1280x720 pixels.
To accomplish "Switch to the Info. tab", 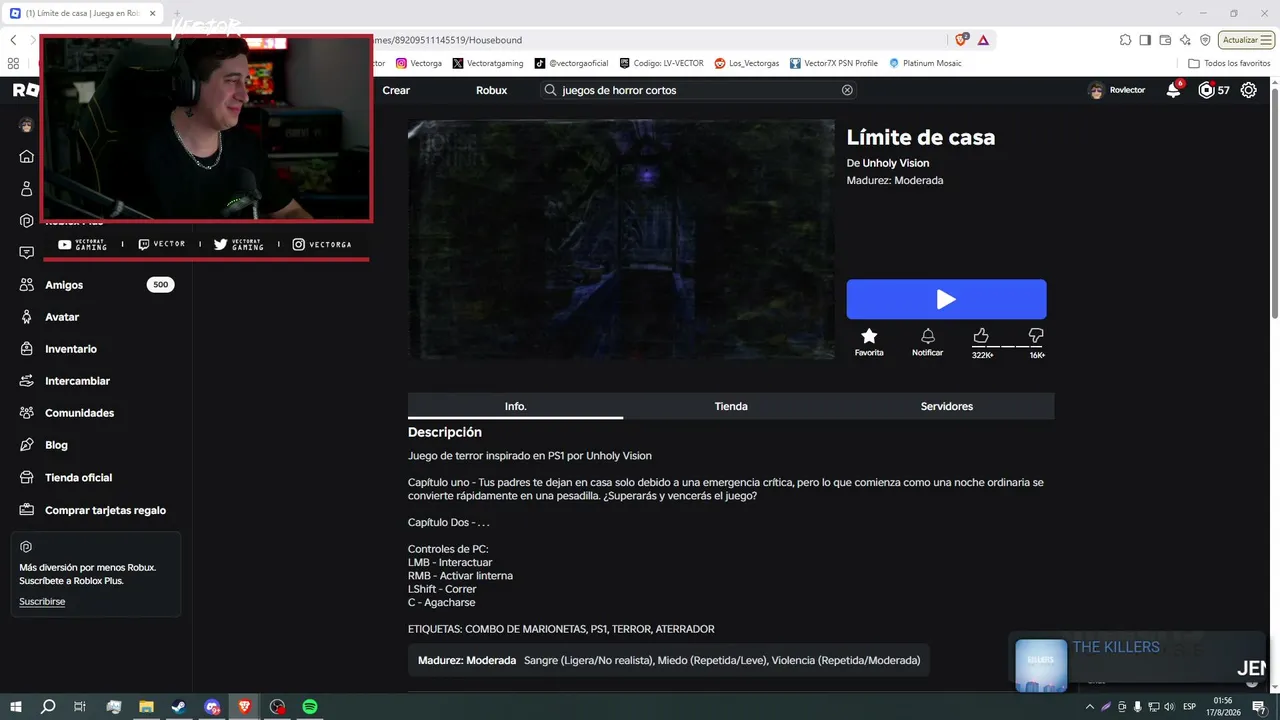I will point(515,406).
